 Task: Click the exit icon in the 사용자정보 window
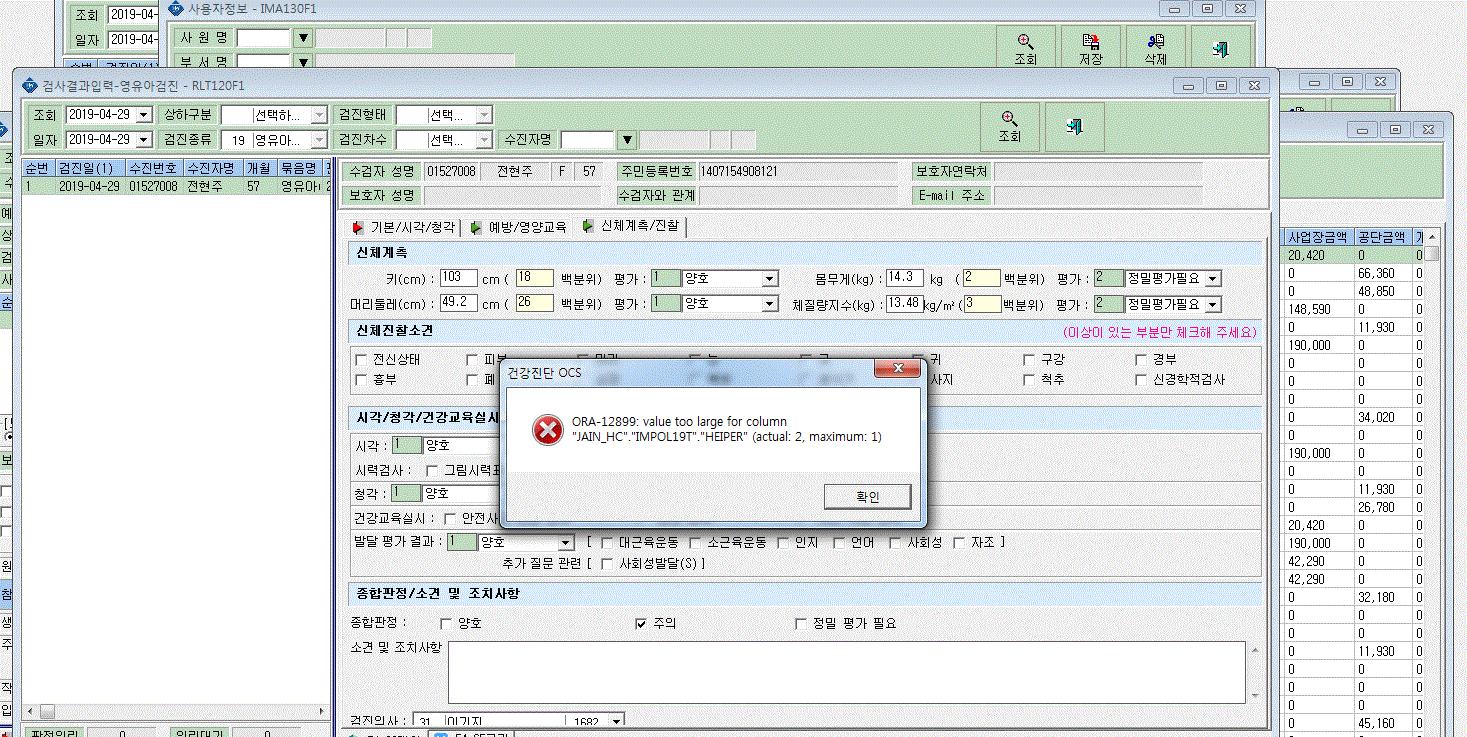pos(1221,49)
